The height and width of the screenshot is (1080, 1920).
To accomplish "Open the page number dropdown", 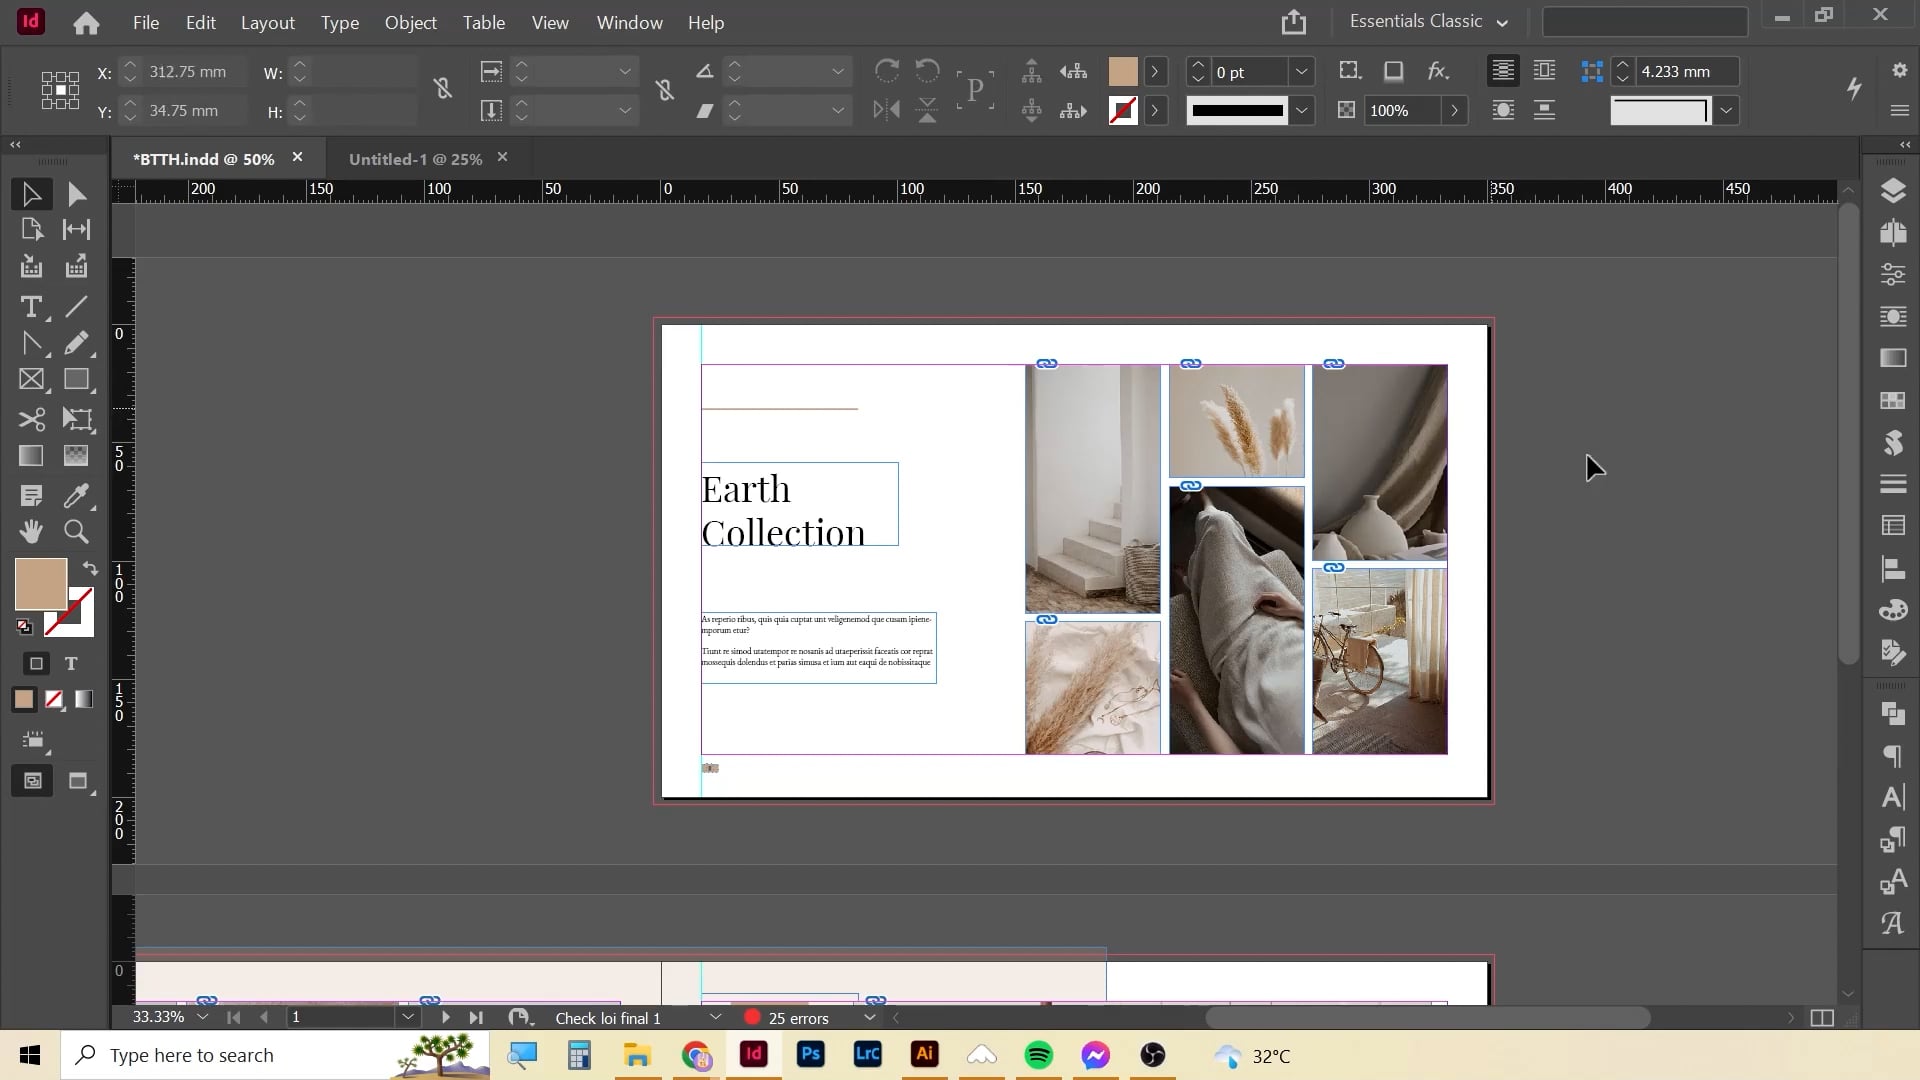I will point(408,1018).
